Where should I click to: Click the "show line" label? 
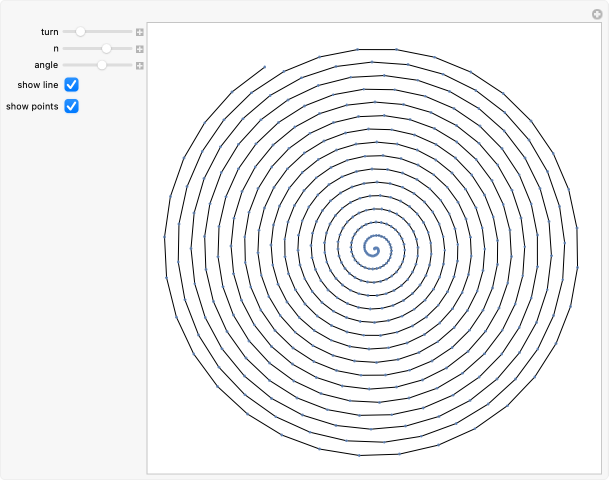[37, 85]
